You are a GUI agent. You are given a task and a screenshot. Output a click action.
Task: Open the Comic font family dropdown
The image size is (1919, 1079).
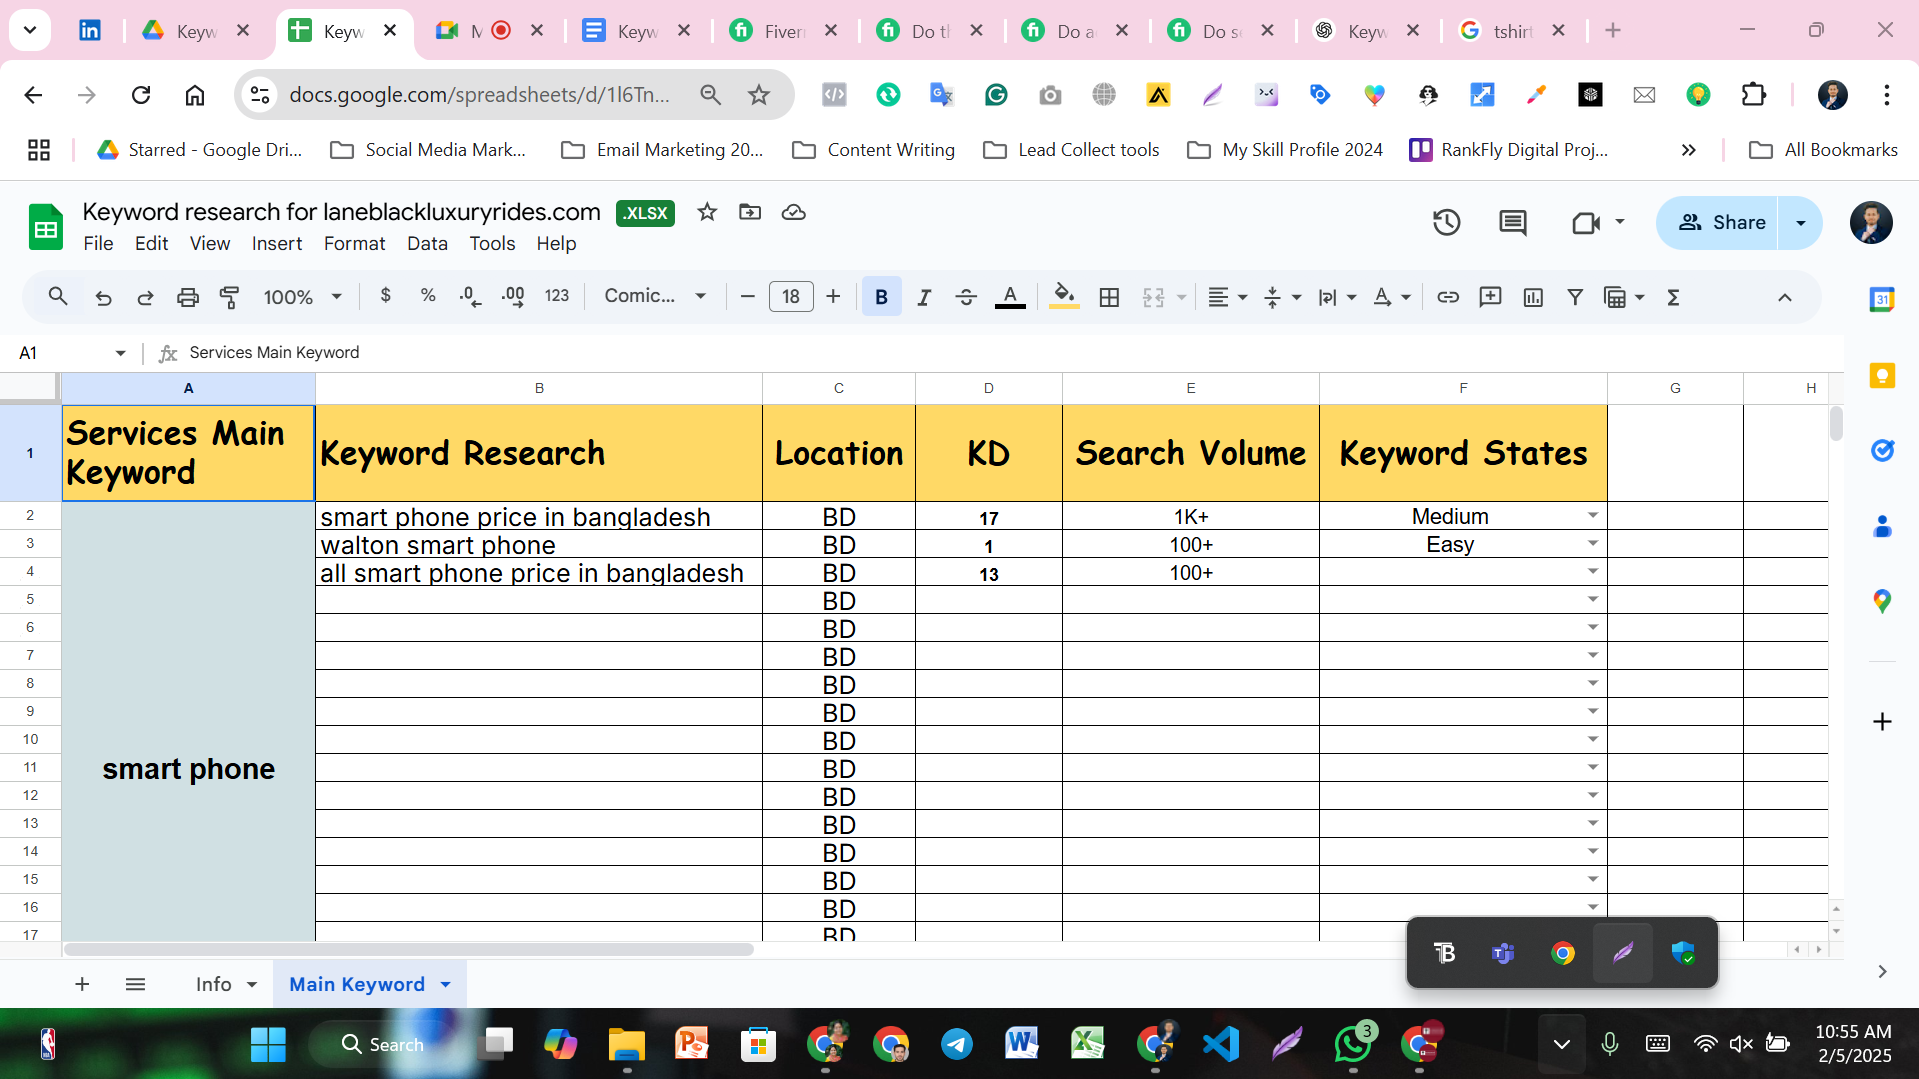pyautogui.click(x=655, y=296)
